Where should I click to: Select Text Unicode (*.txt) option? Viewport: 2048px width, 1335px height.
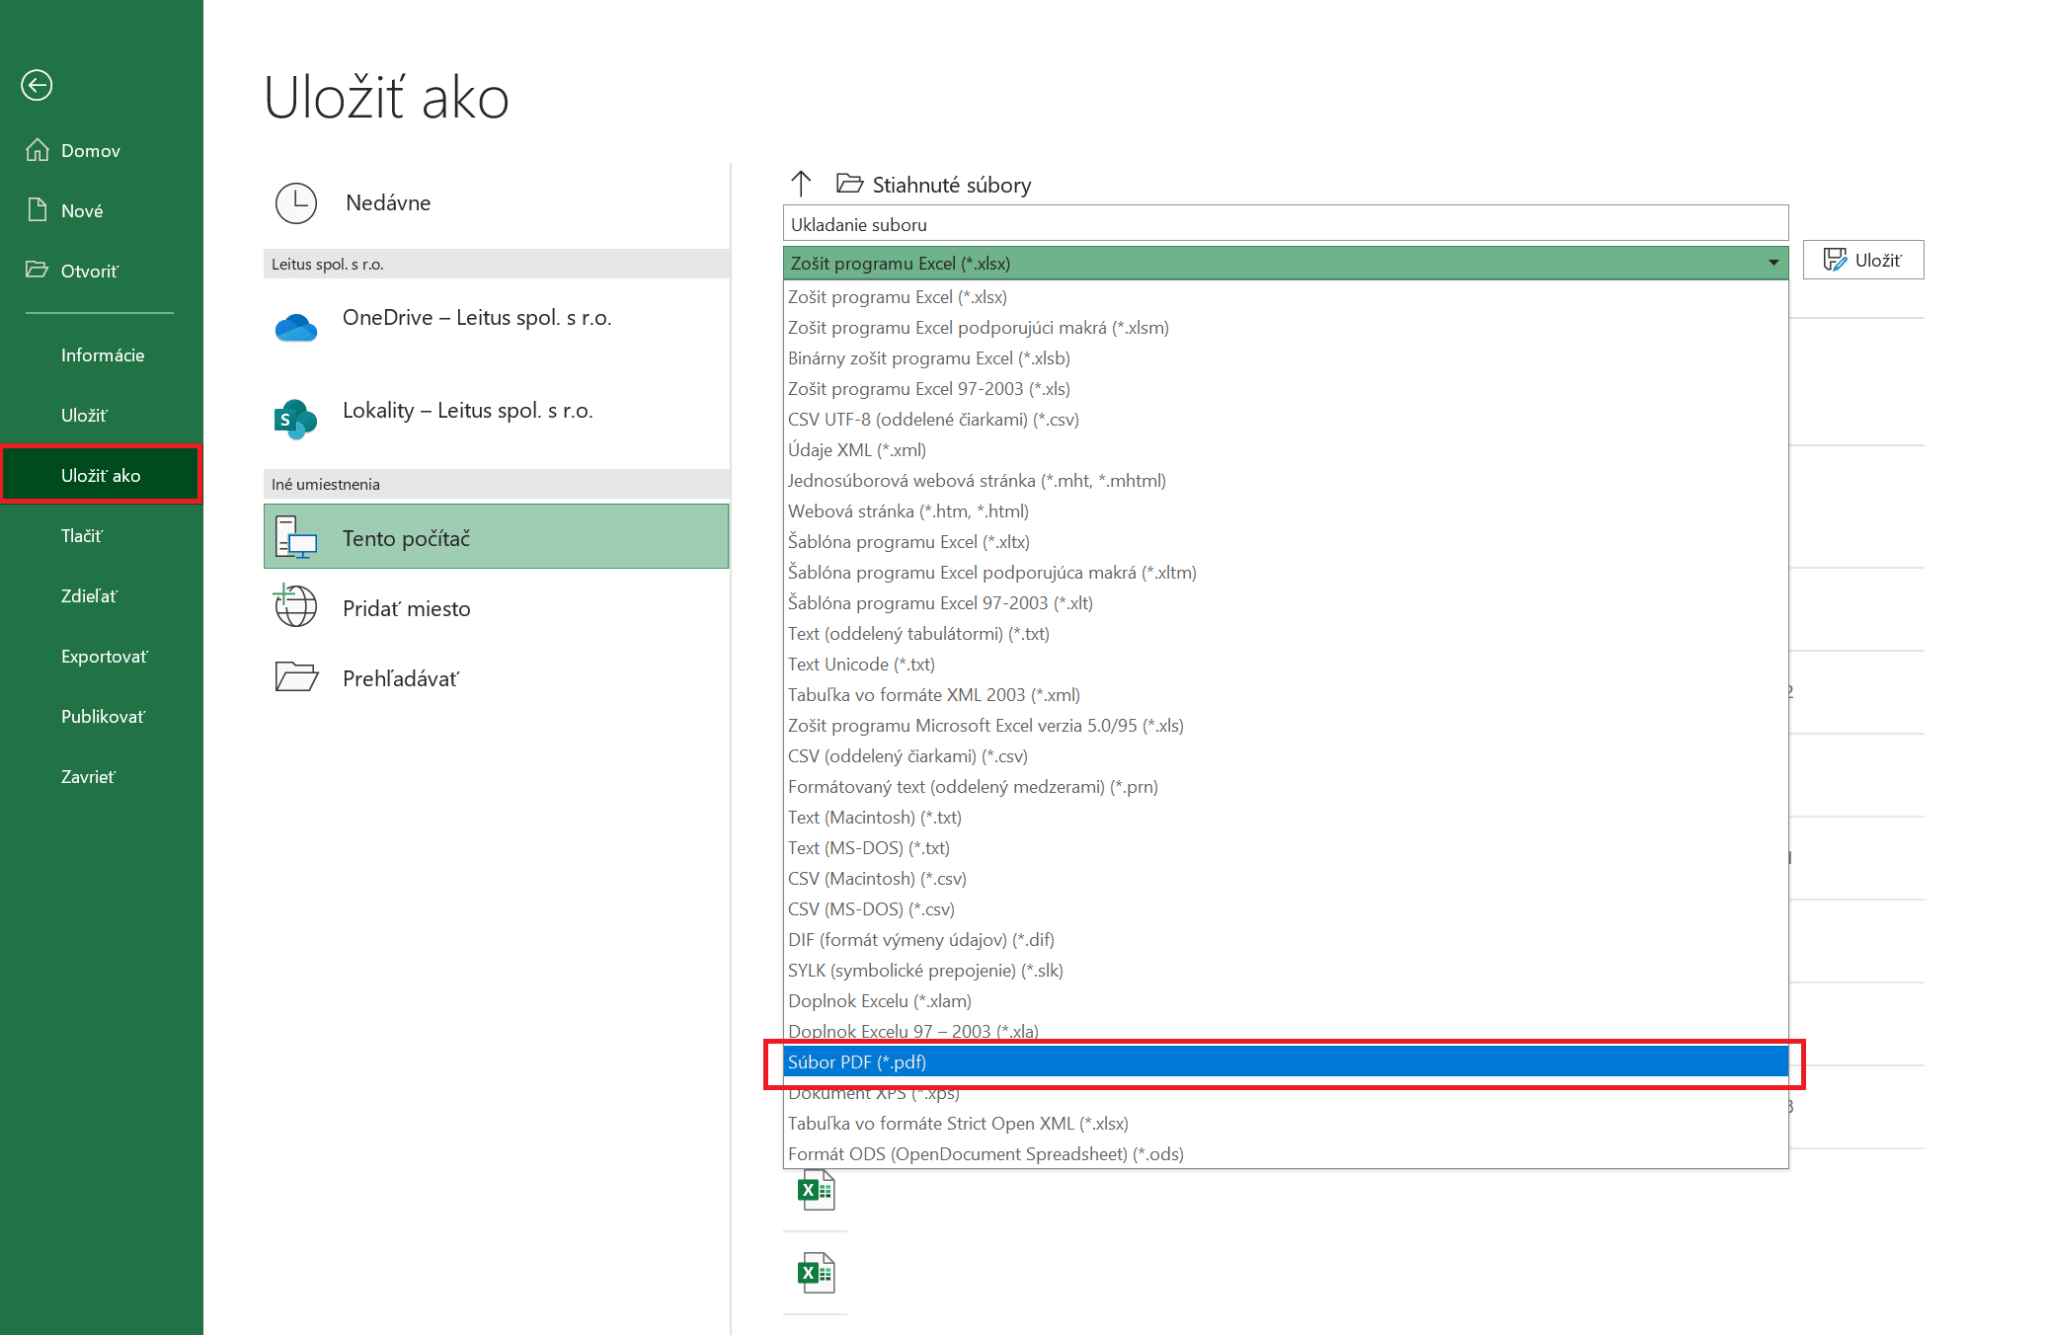point(1285,664)
